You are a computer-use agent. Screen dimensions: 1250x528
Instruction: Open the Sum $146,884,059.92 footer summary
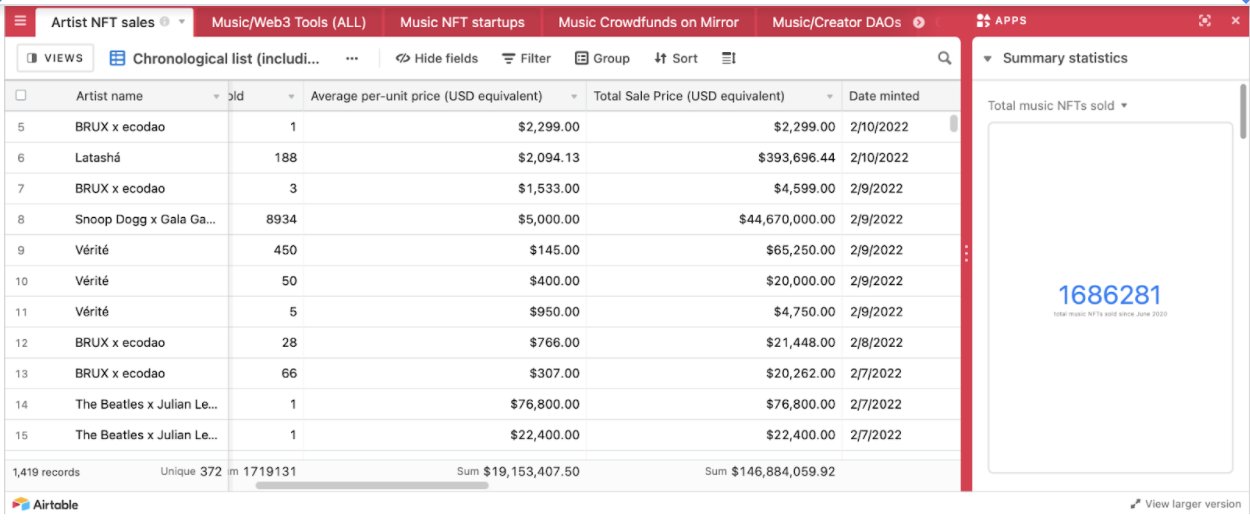(x=770, y=471)
